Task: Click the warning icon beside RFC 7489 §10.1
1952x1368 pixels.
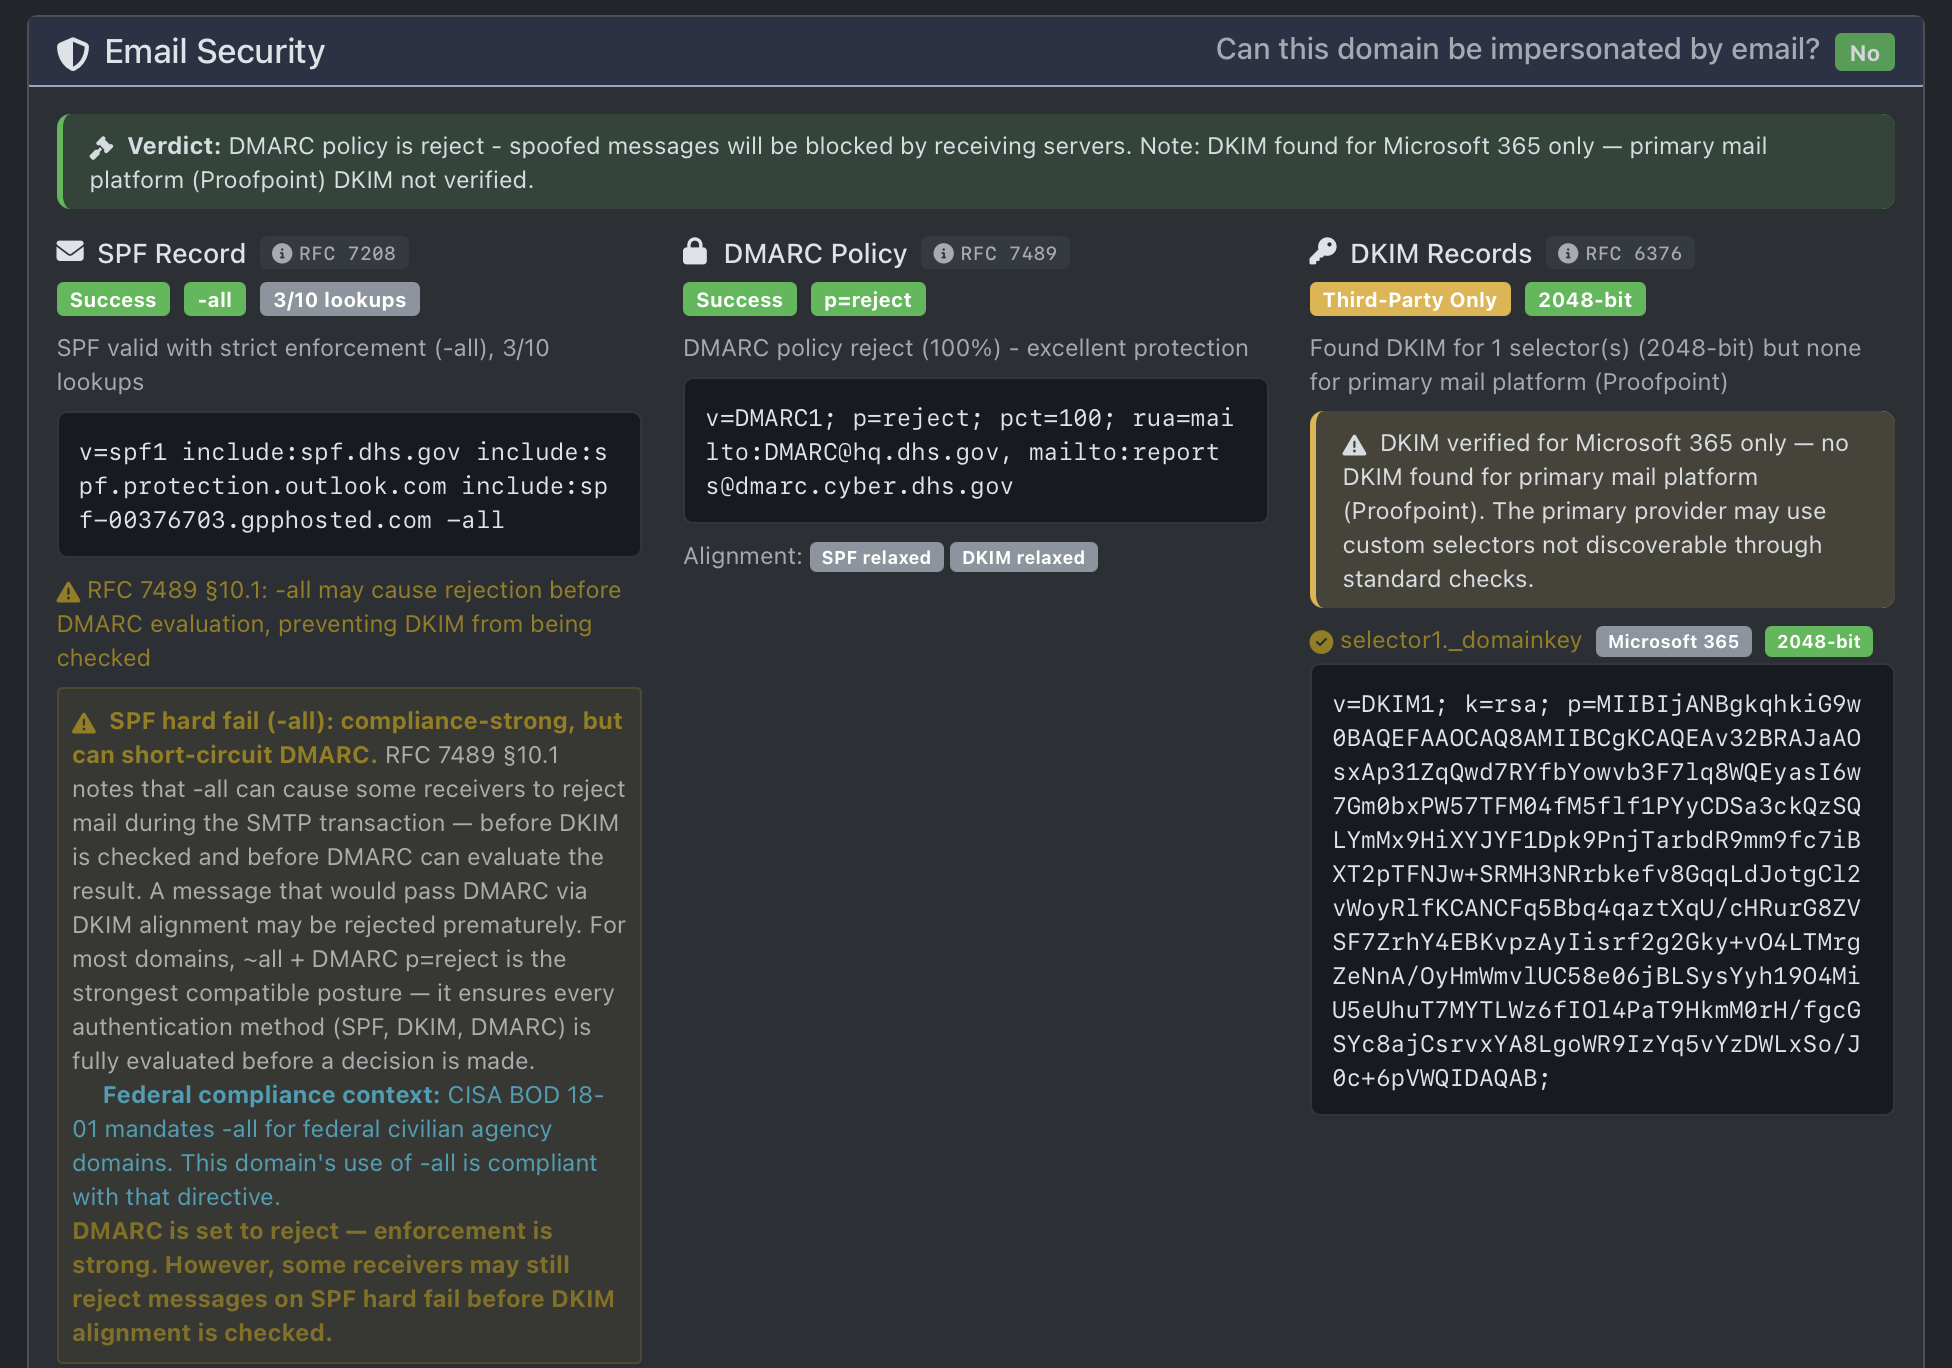Action: (68, 592)
